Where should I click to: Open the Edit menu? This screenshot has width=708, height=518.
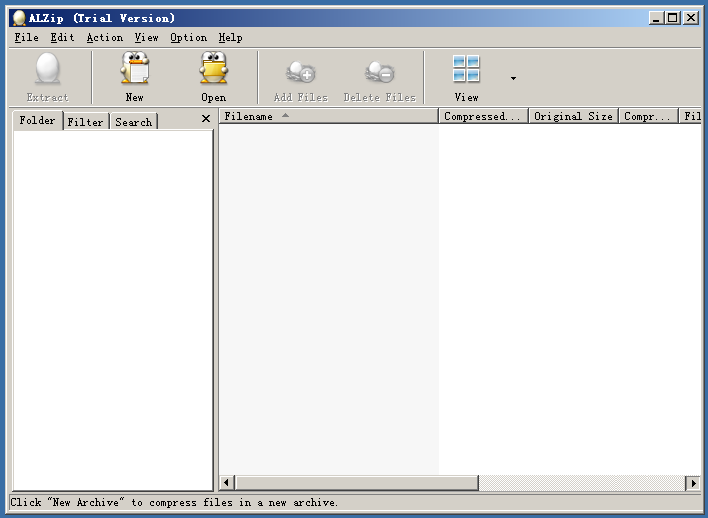62,37
